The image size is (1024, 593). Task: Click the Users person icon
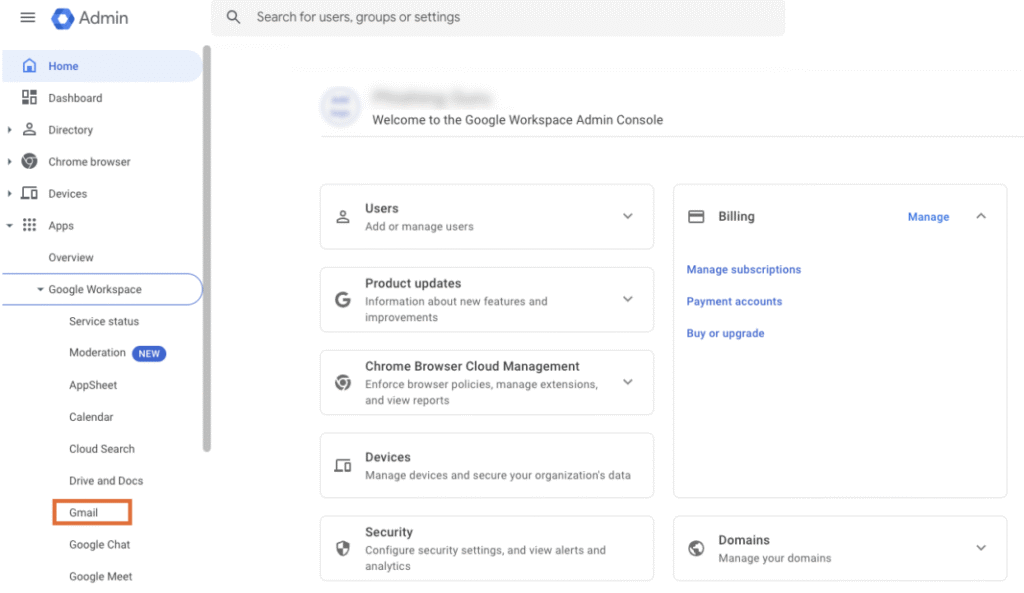coord(343,217)
